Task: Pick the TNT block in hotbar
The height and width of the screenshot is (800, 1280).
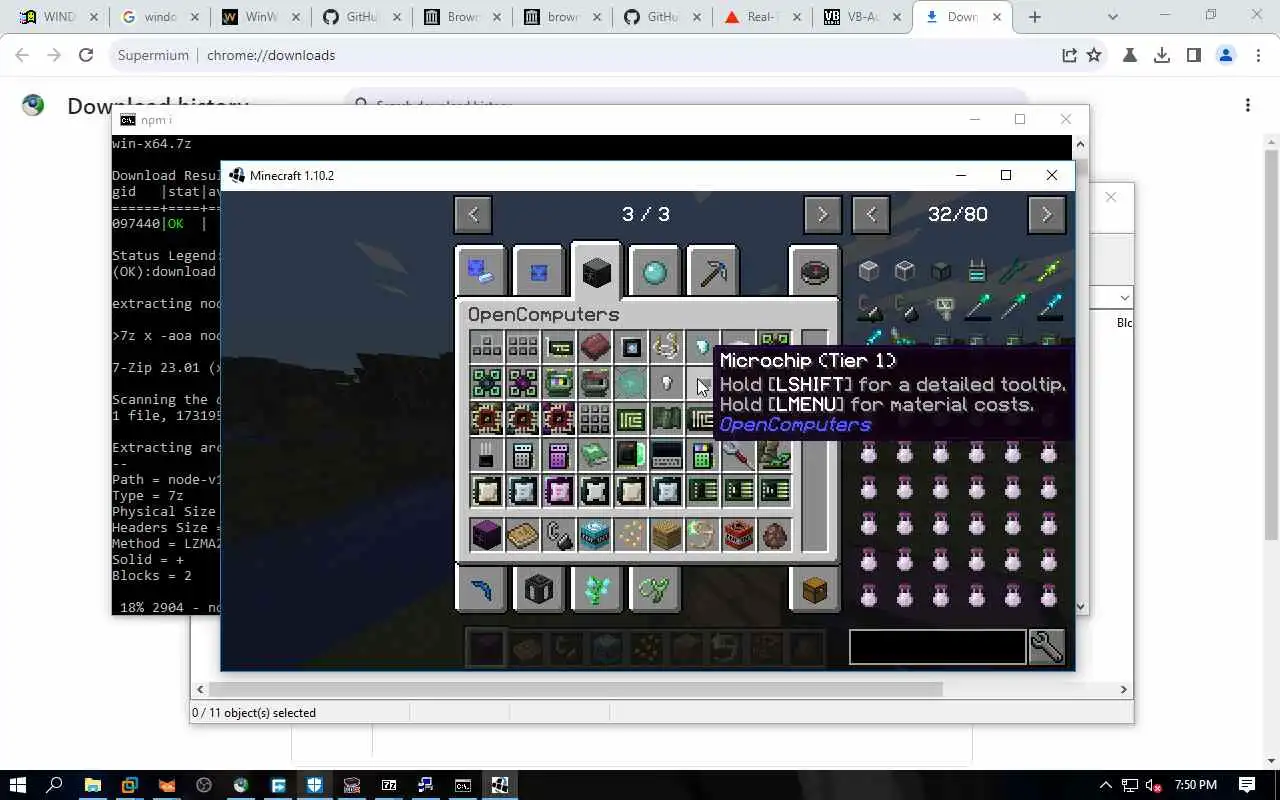Action: point(739,535)
